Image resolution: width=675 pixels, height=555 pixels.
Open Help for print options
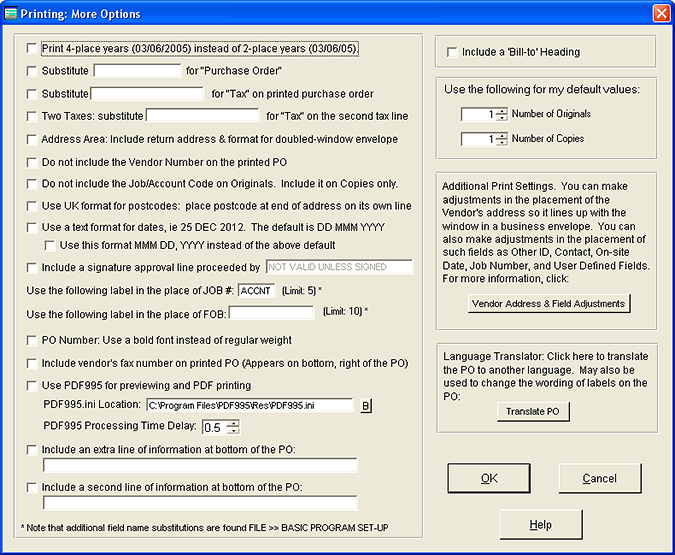click(540, 525)
